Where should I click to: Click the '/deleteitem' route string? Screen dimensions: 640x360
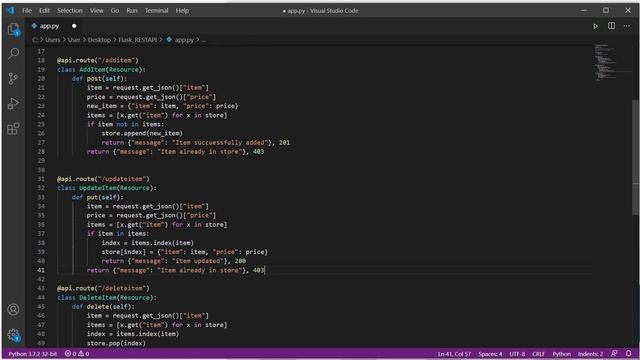click(122, 288)
